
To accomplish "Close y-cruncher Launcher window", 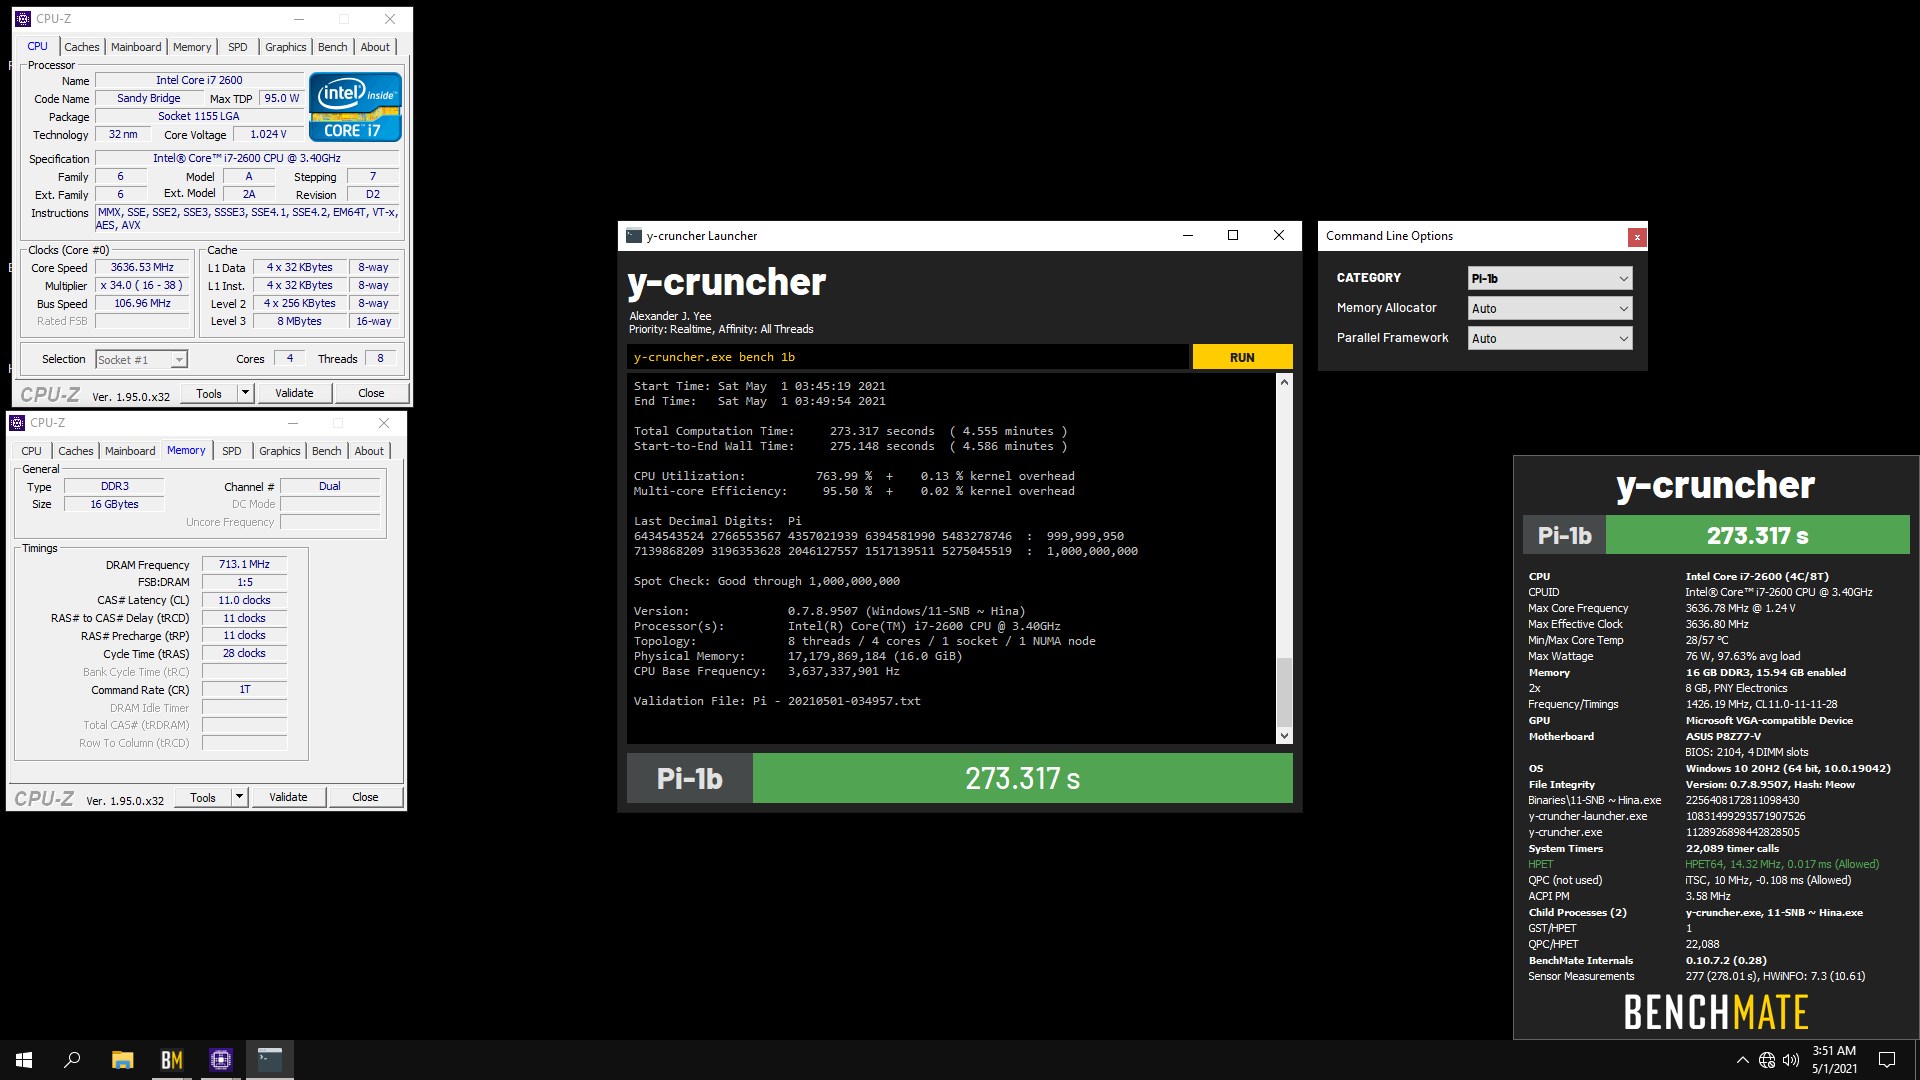I will (1278, 236).
